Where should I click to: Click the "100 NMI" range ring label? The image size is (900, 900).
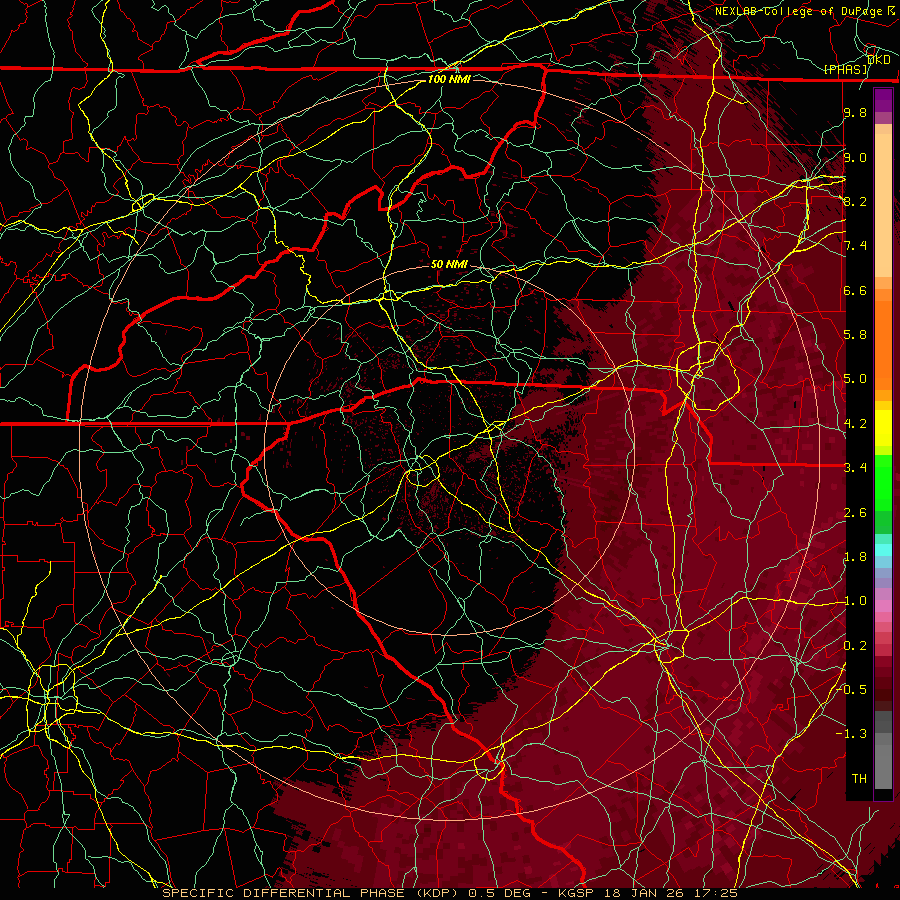[449, 79]
